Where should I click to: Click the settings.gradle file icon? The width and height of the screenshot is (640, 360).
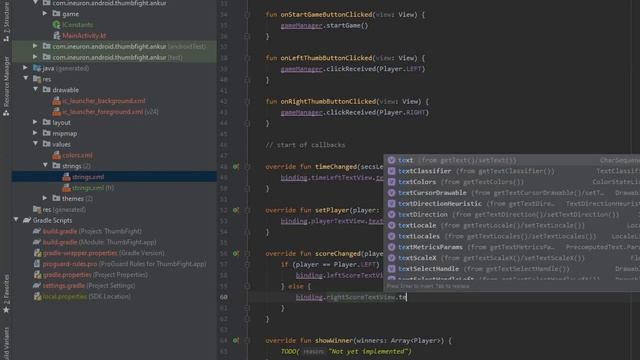(x=37, y=286)
